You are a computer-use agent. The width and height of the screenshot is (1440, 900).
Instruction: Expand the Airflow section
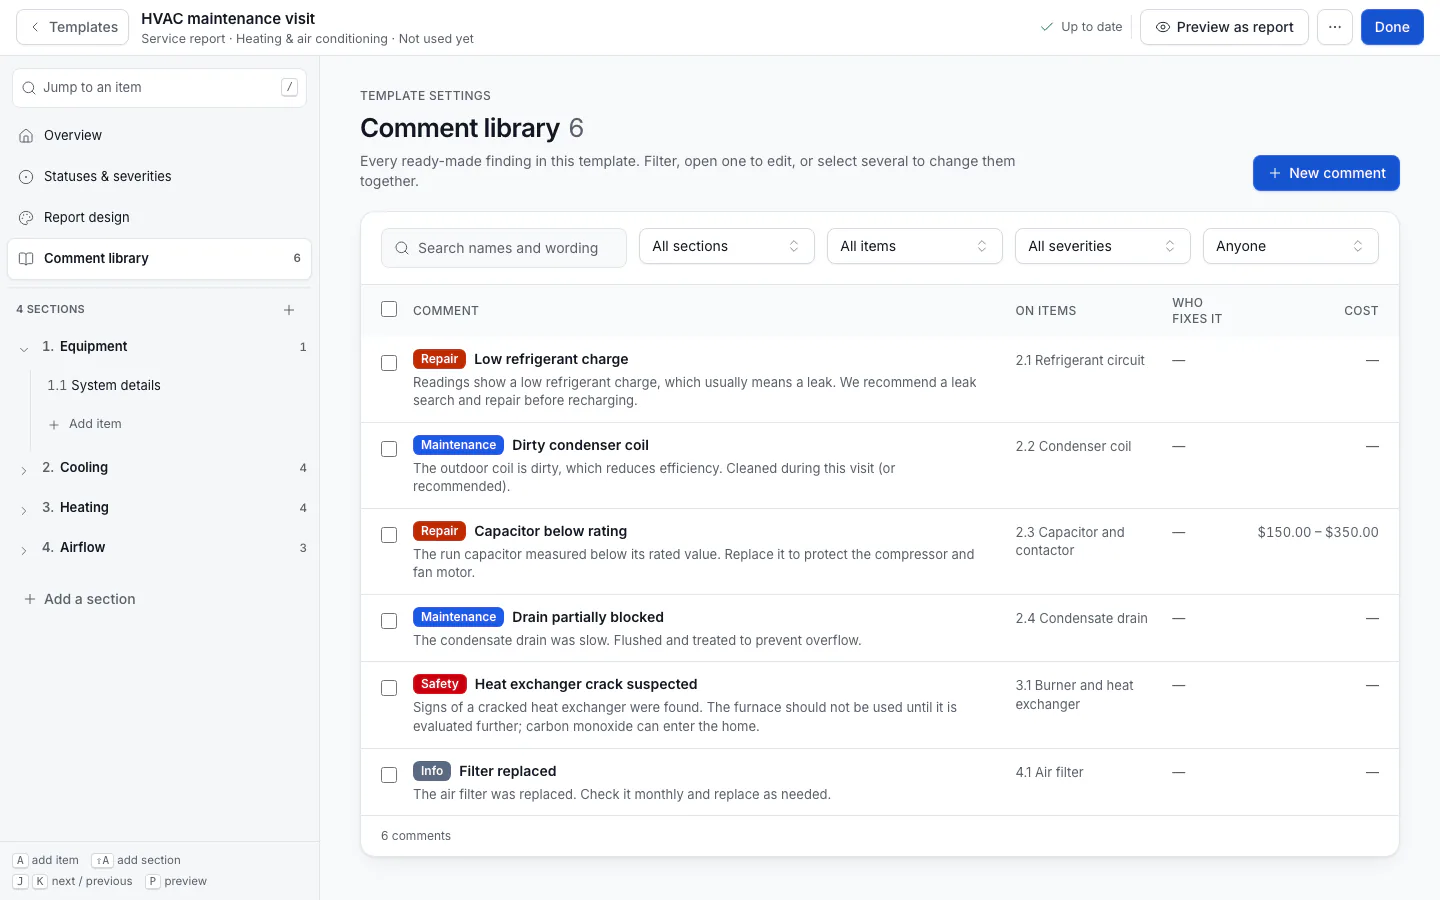pos(24,549)
